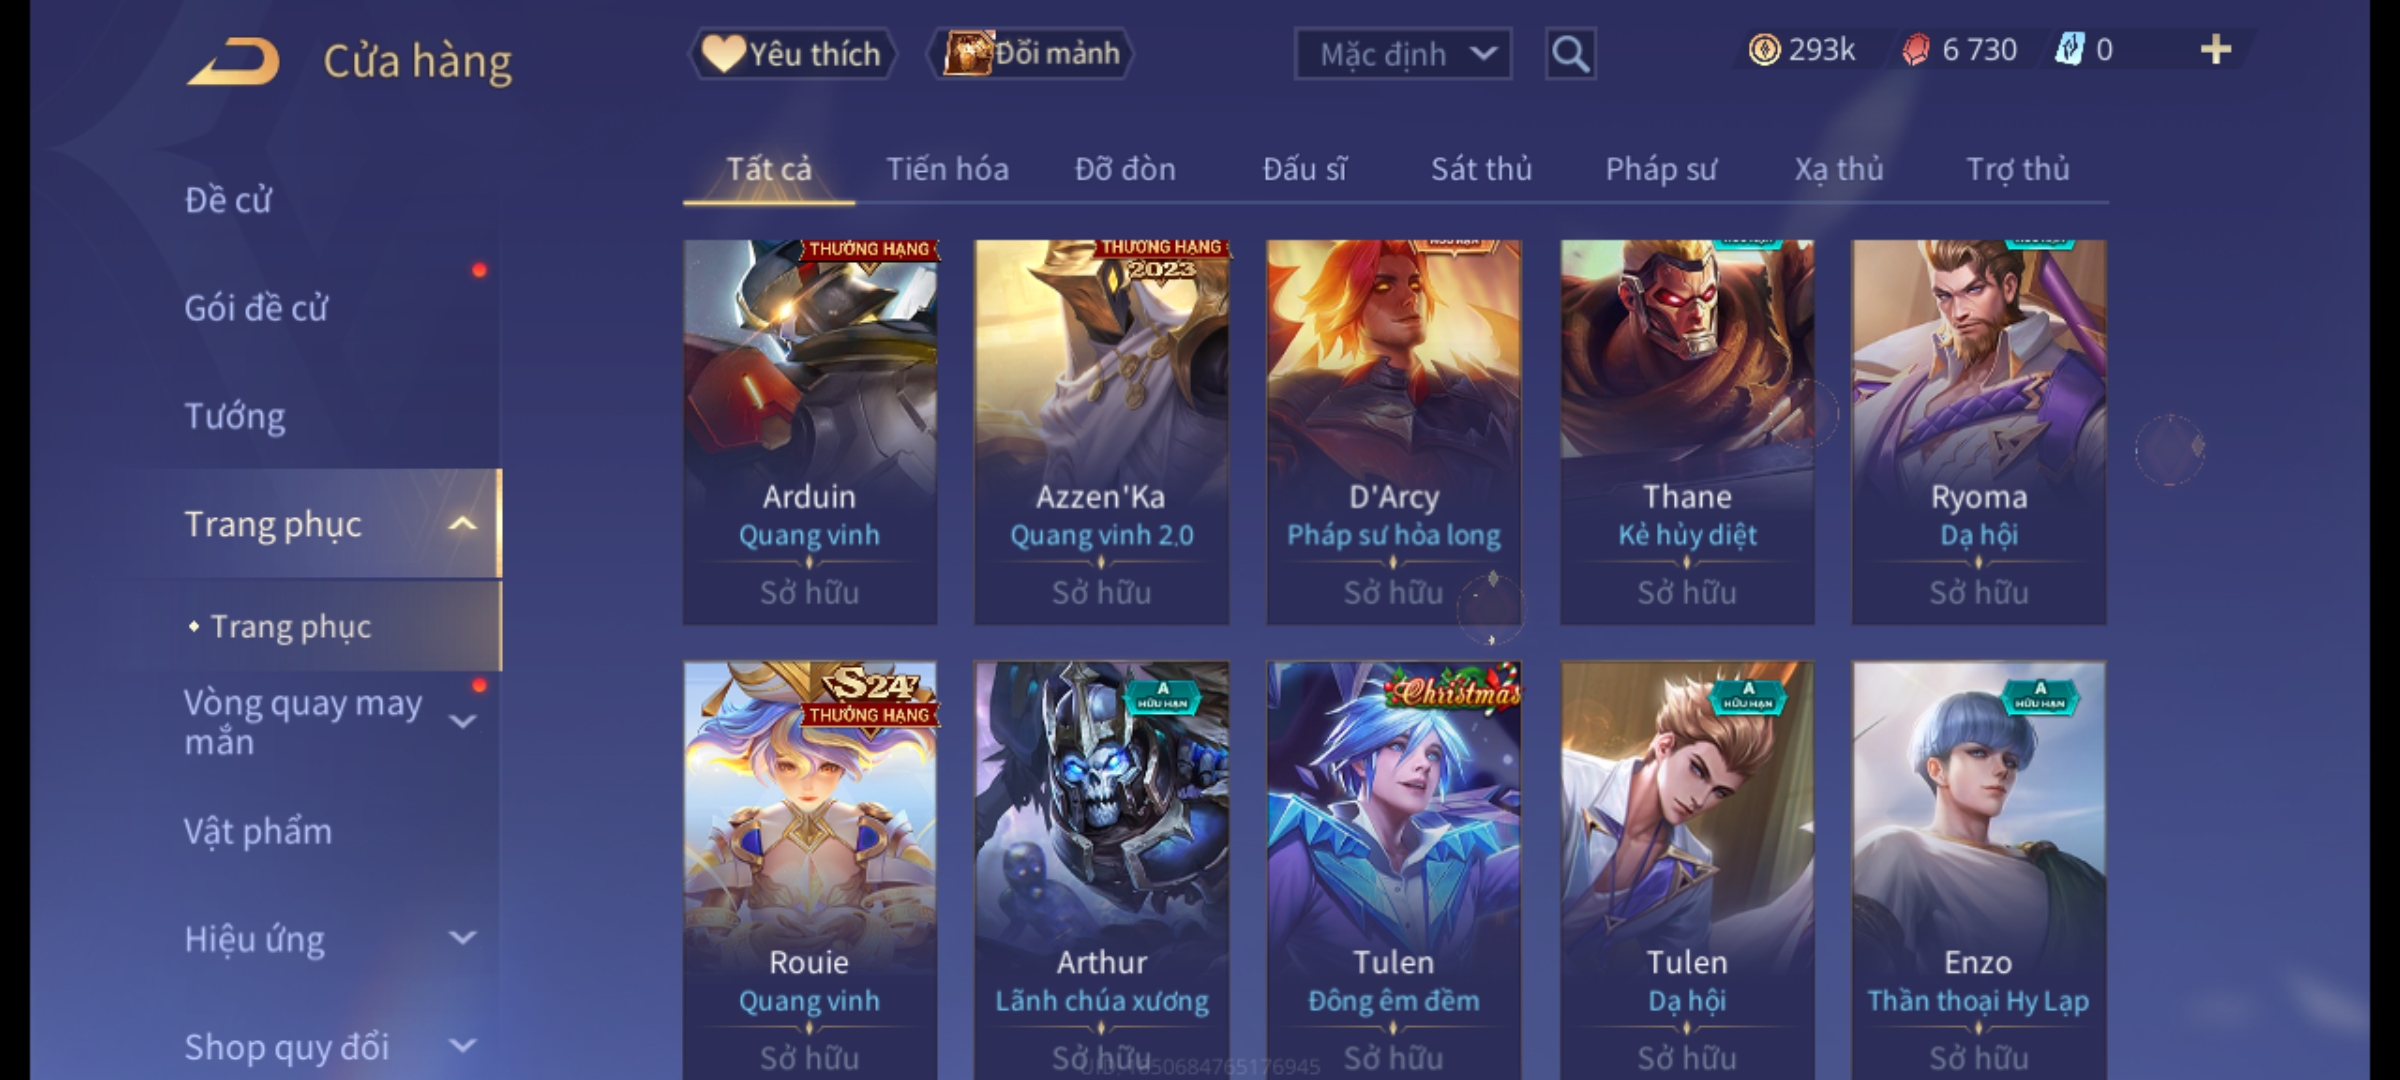Image resolution: width=2400 pixels, height=1080 pixels.
Task: Open Gói đề cử in sidebar
Action: (x=256, y=308)
